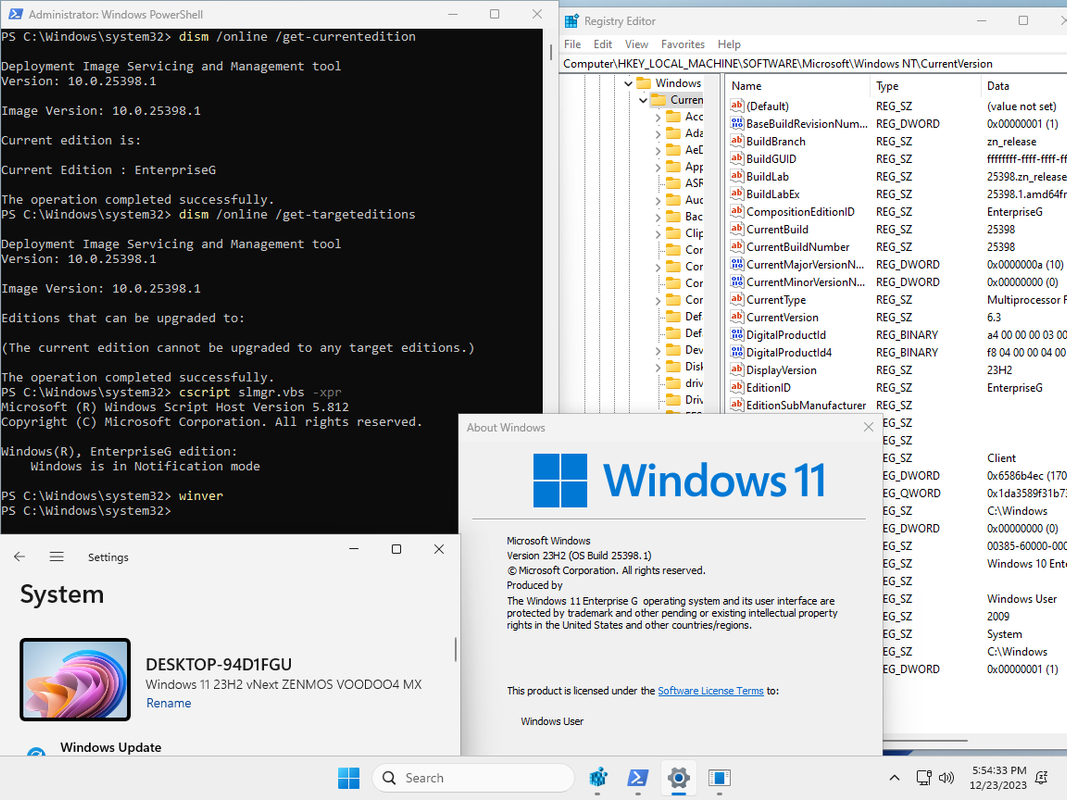Open the Help menu in Registry Editor
This screenshot has height=800, width=1067.
click(x=729, y=44)
